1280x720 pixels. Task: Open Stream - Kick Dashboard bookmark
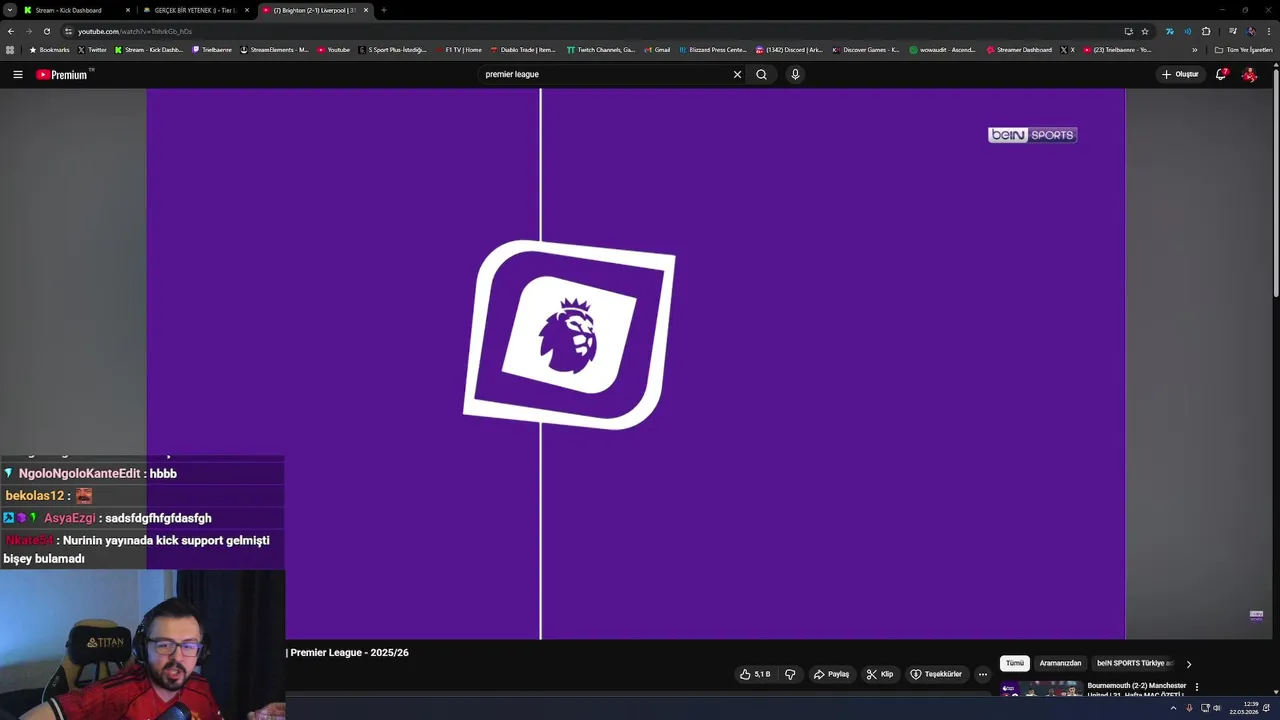coord(149,50)
